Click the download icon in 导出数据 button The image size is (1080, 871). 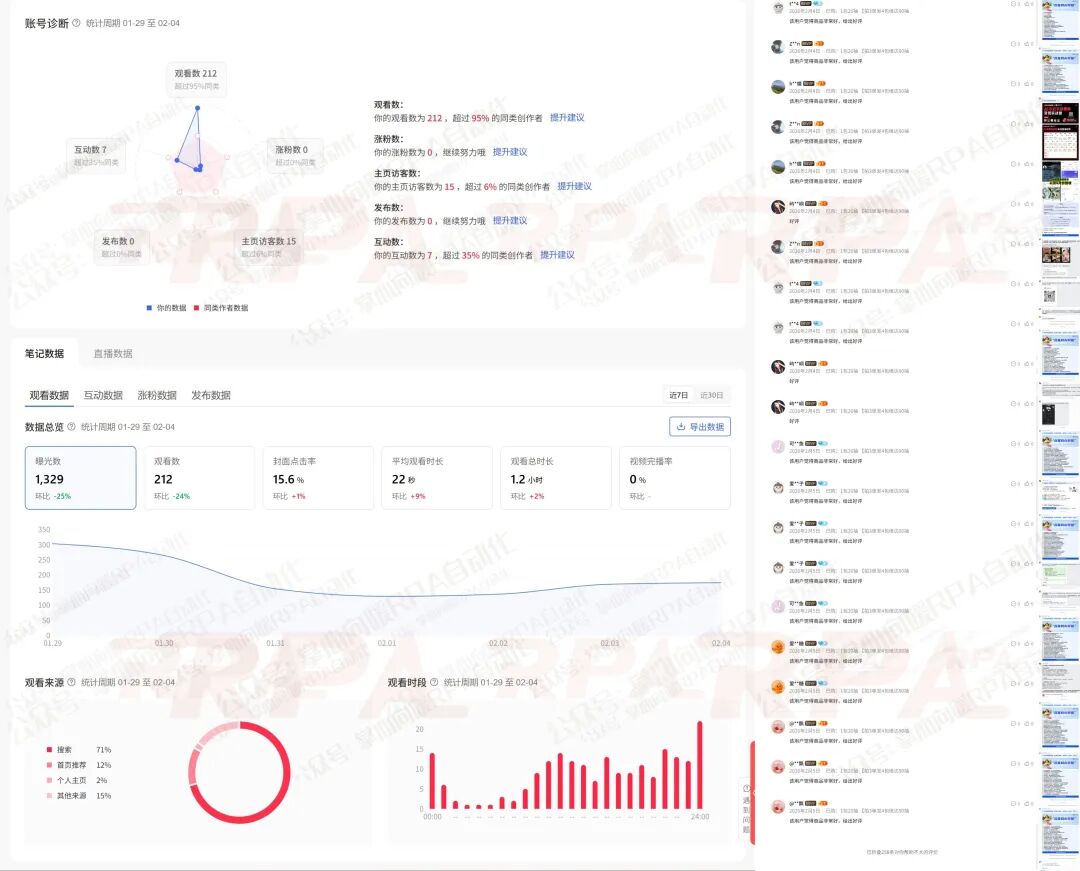click(x=681, y=427)
